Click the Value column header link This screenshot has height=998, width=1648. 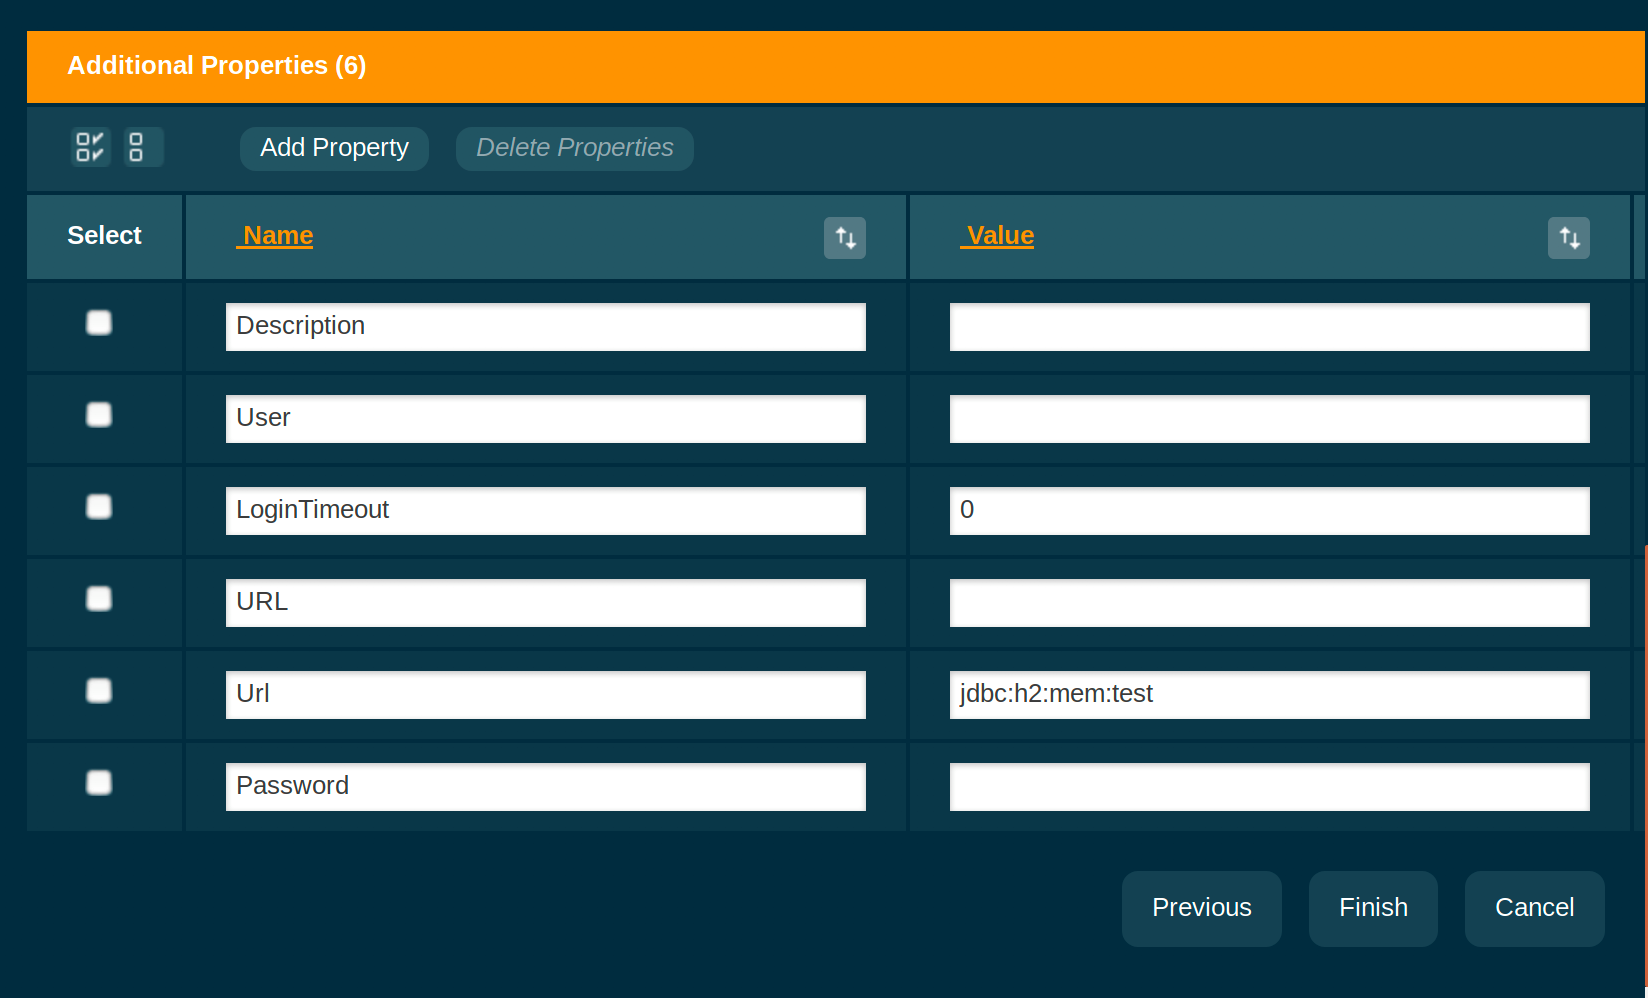point(999,236)
